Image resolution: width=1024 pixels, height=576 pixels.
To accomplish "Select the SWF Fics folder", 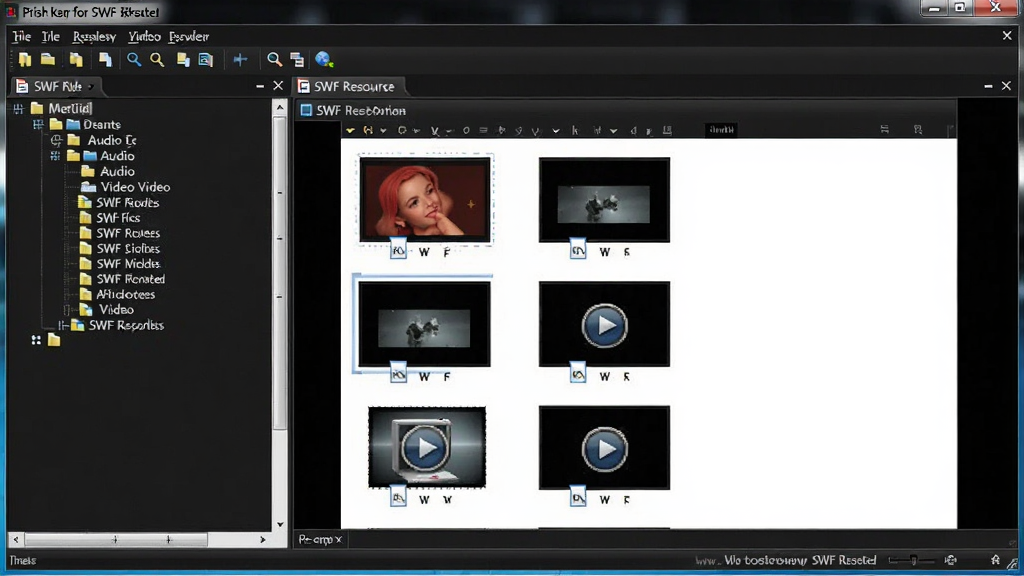I will point(109,217).
